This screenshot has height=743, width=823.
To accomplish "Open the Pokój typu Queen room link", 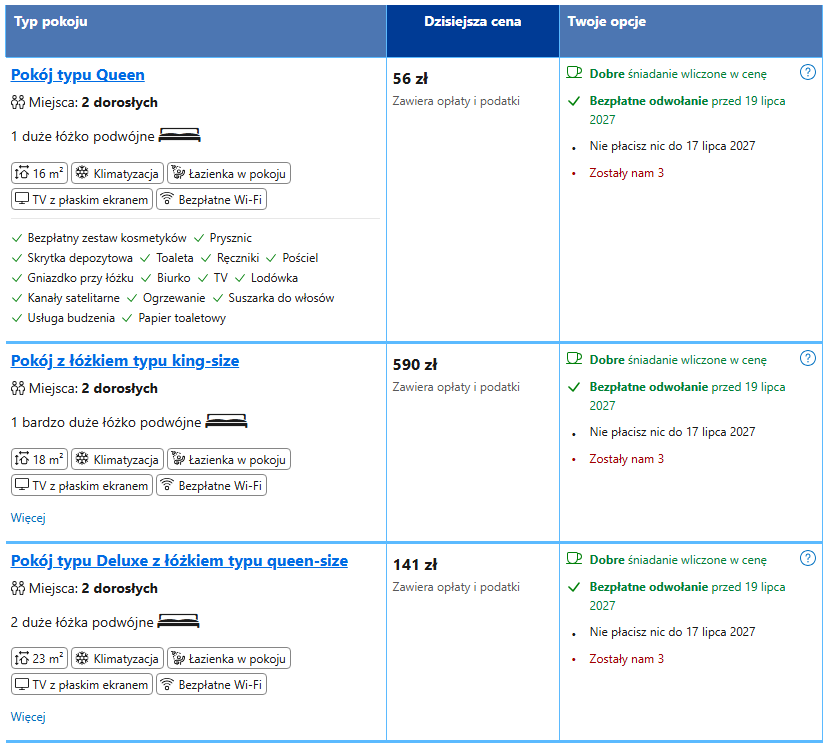I will coord(78,75).
